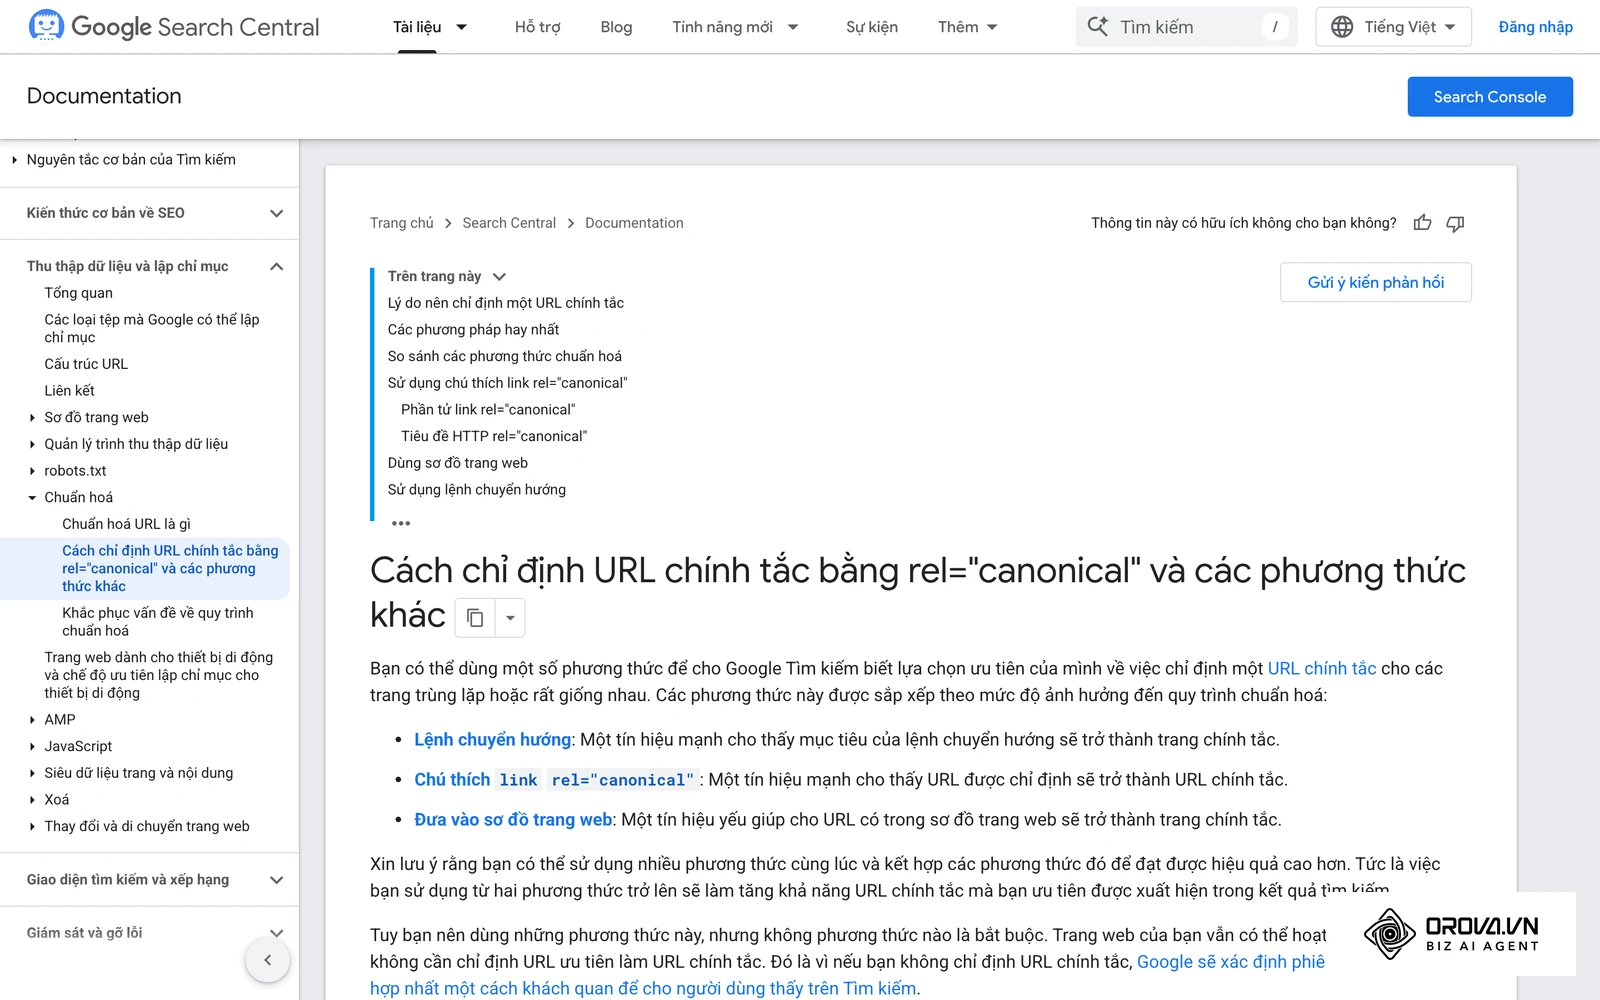1600x1000 pixels.
Task: Collapse sidebar with the round chevron button
Action: click(267, 960)
